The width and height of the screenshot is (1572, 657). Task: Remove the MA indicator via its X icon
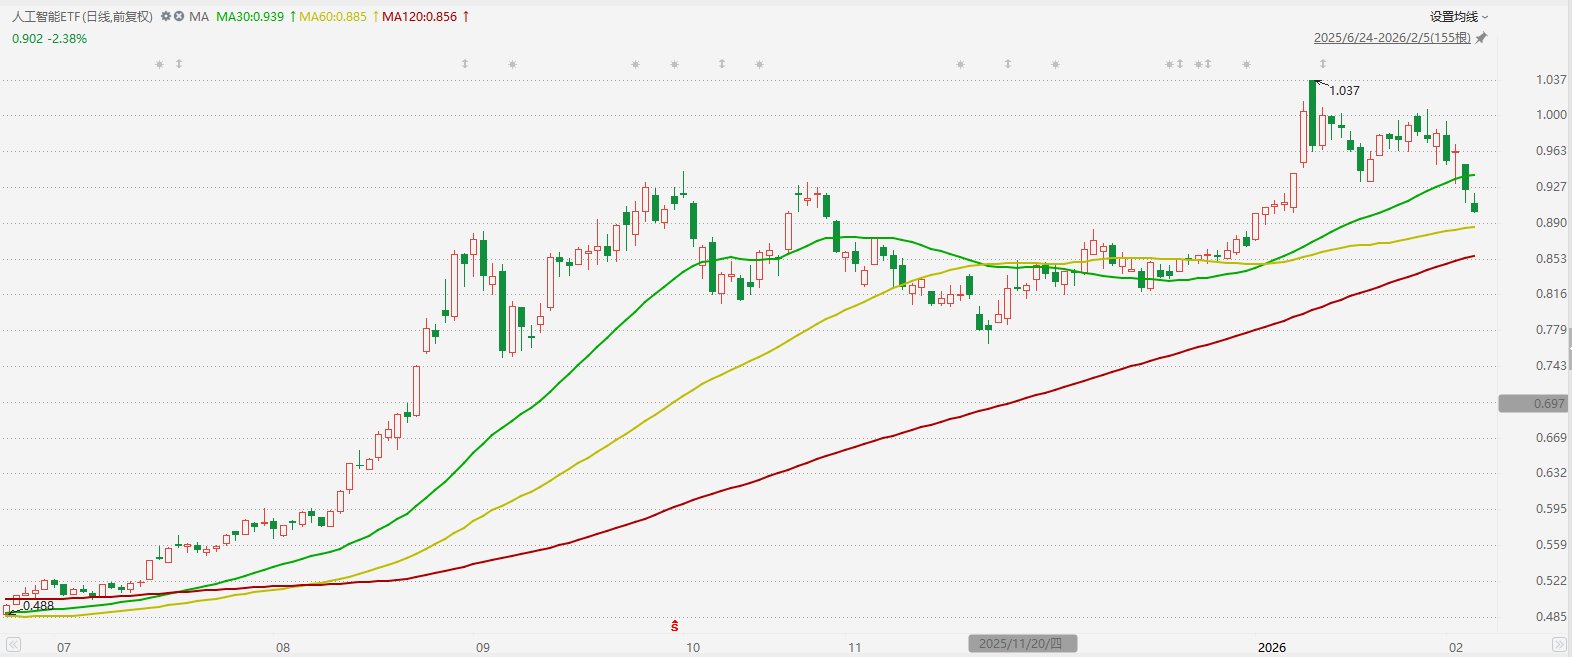coord(179,17)
